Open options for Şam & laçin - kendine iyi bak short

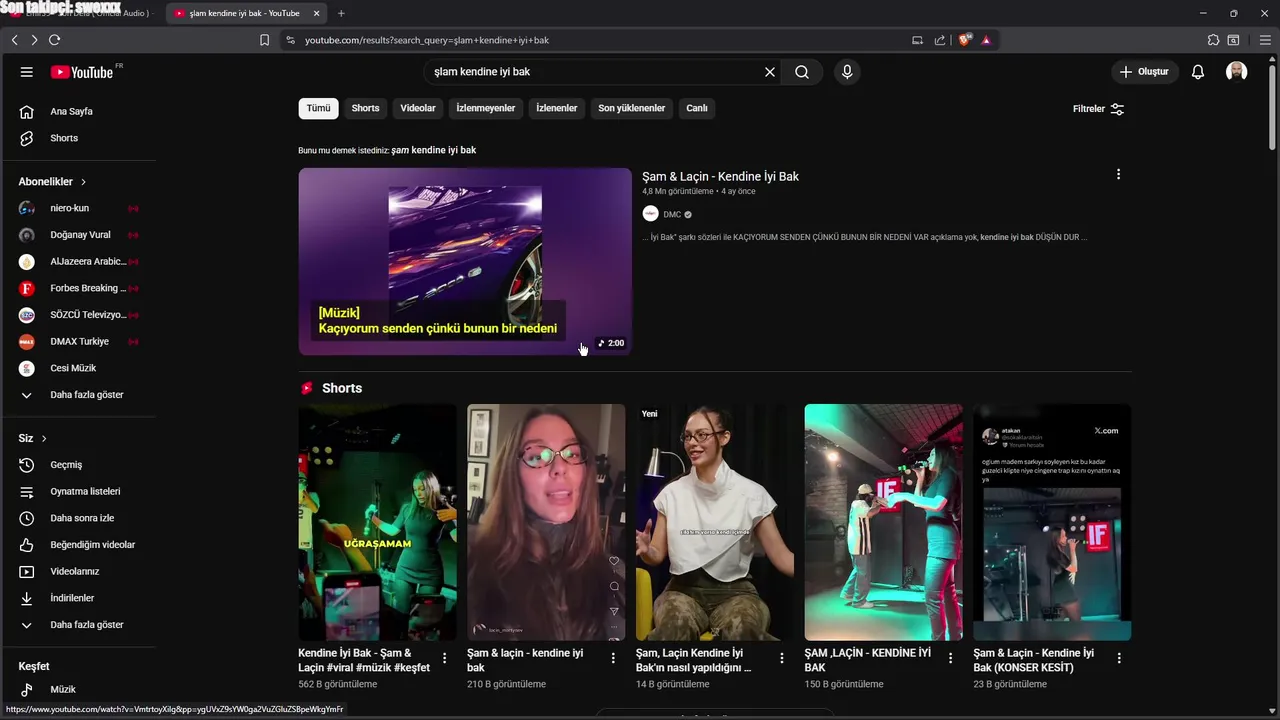pyautogui.click(x=613, y=658)
